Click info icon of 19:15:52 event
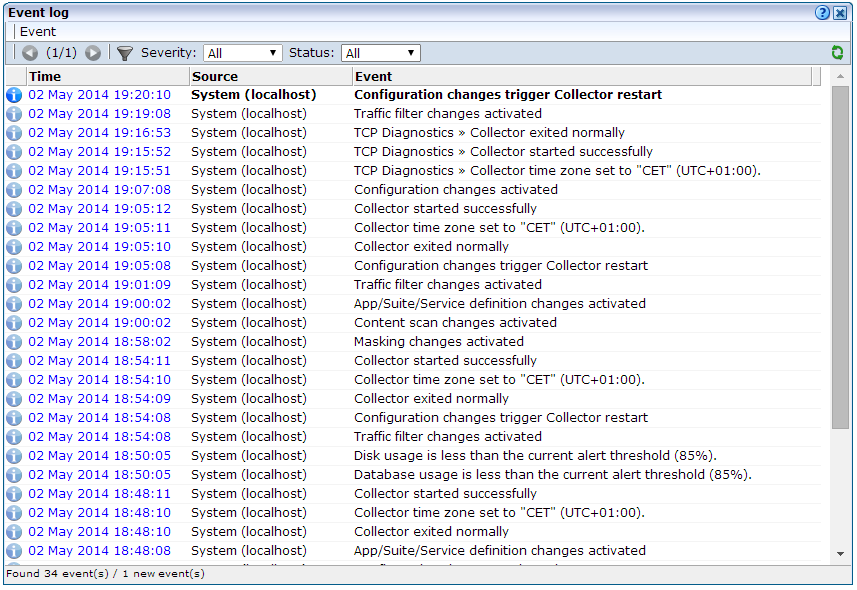This screenshot has height=590, width=857. 14,152
